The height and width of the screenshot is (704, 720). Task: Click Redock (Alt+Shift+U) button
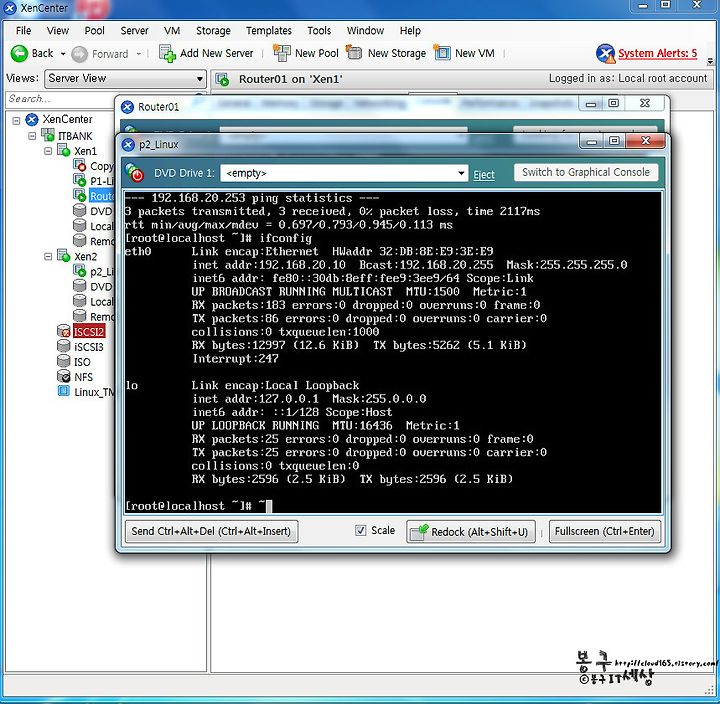(471, 531)
